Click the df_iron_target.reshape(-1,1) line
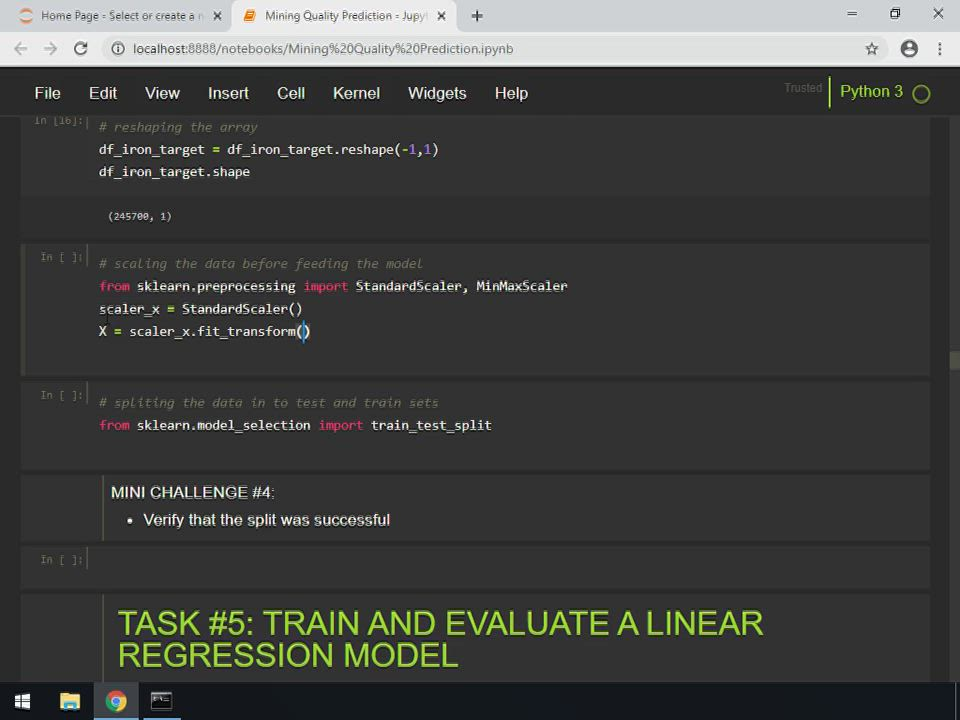The width and height of the screenshot is (960, 720). pyautogui.click(x=269, y=150)
